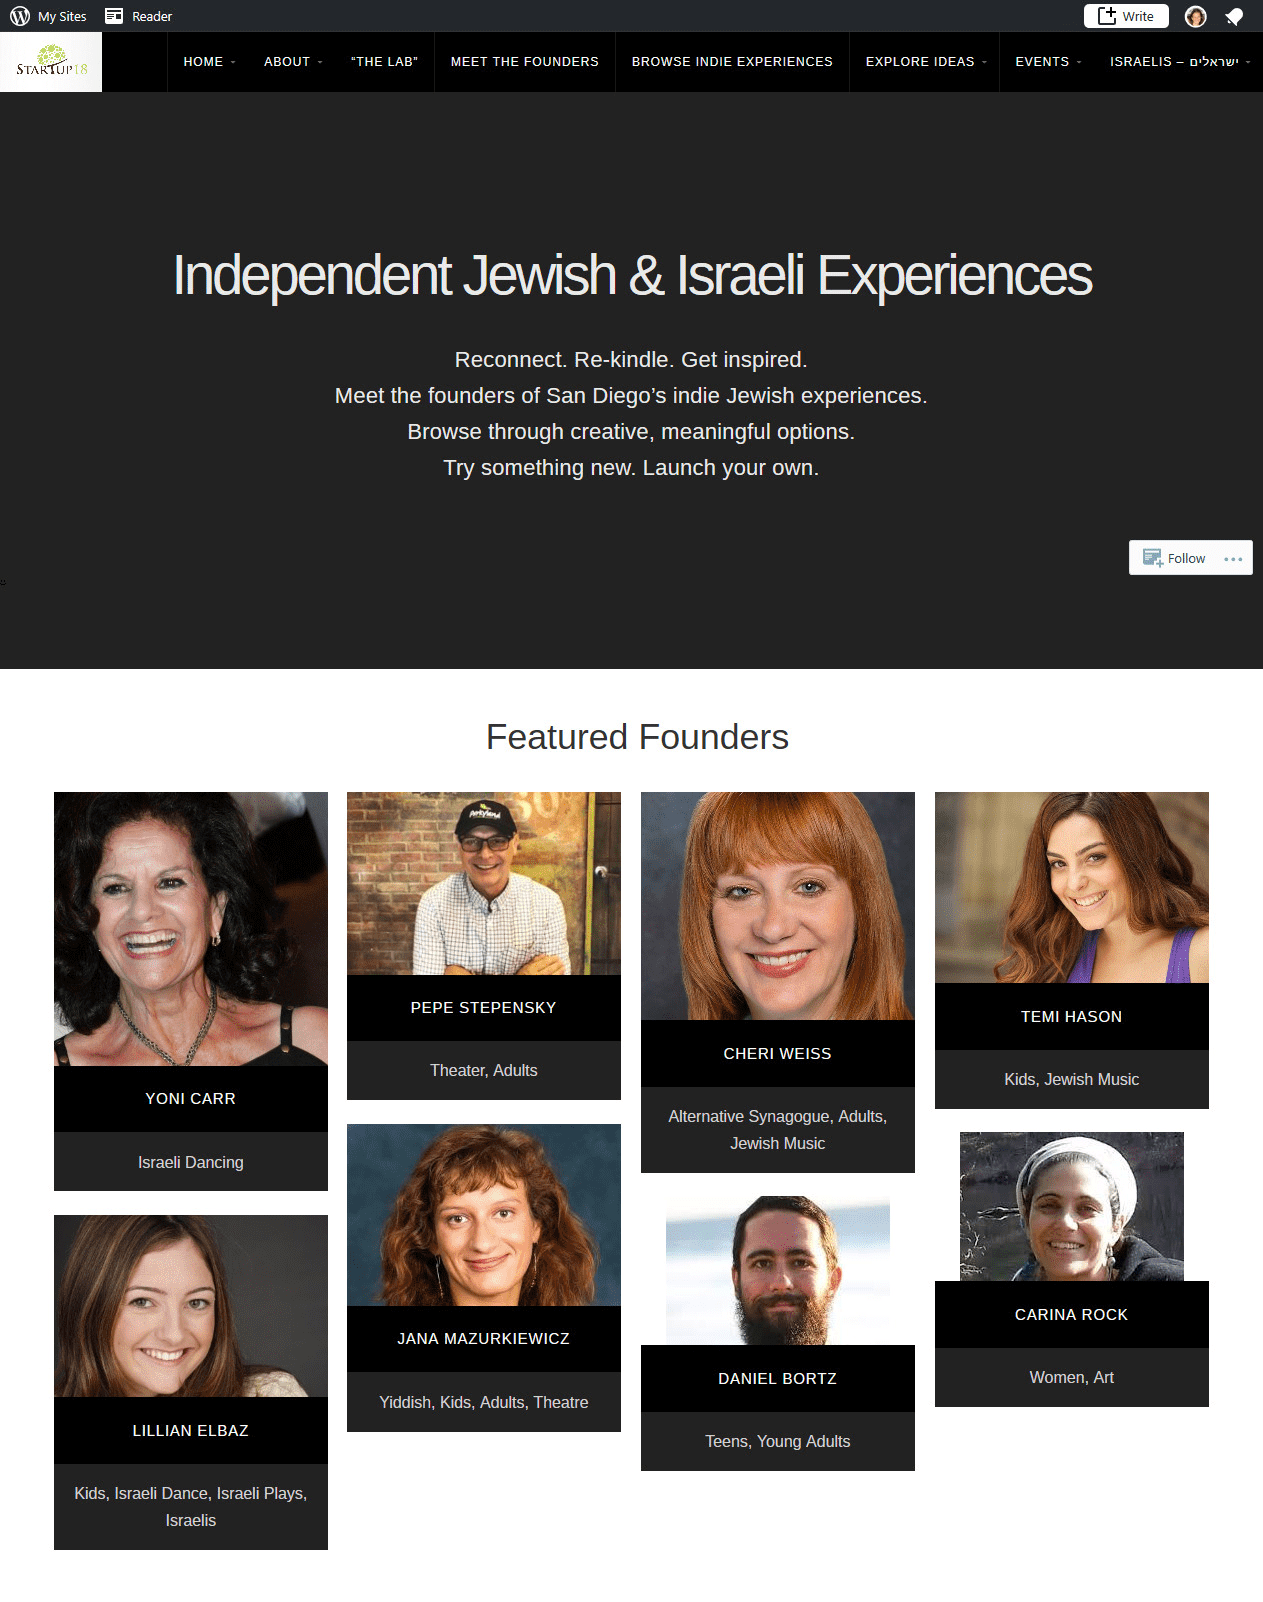
Task: Open Daniel Bortz founder link
Action: 777,1379
